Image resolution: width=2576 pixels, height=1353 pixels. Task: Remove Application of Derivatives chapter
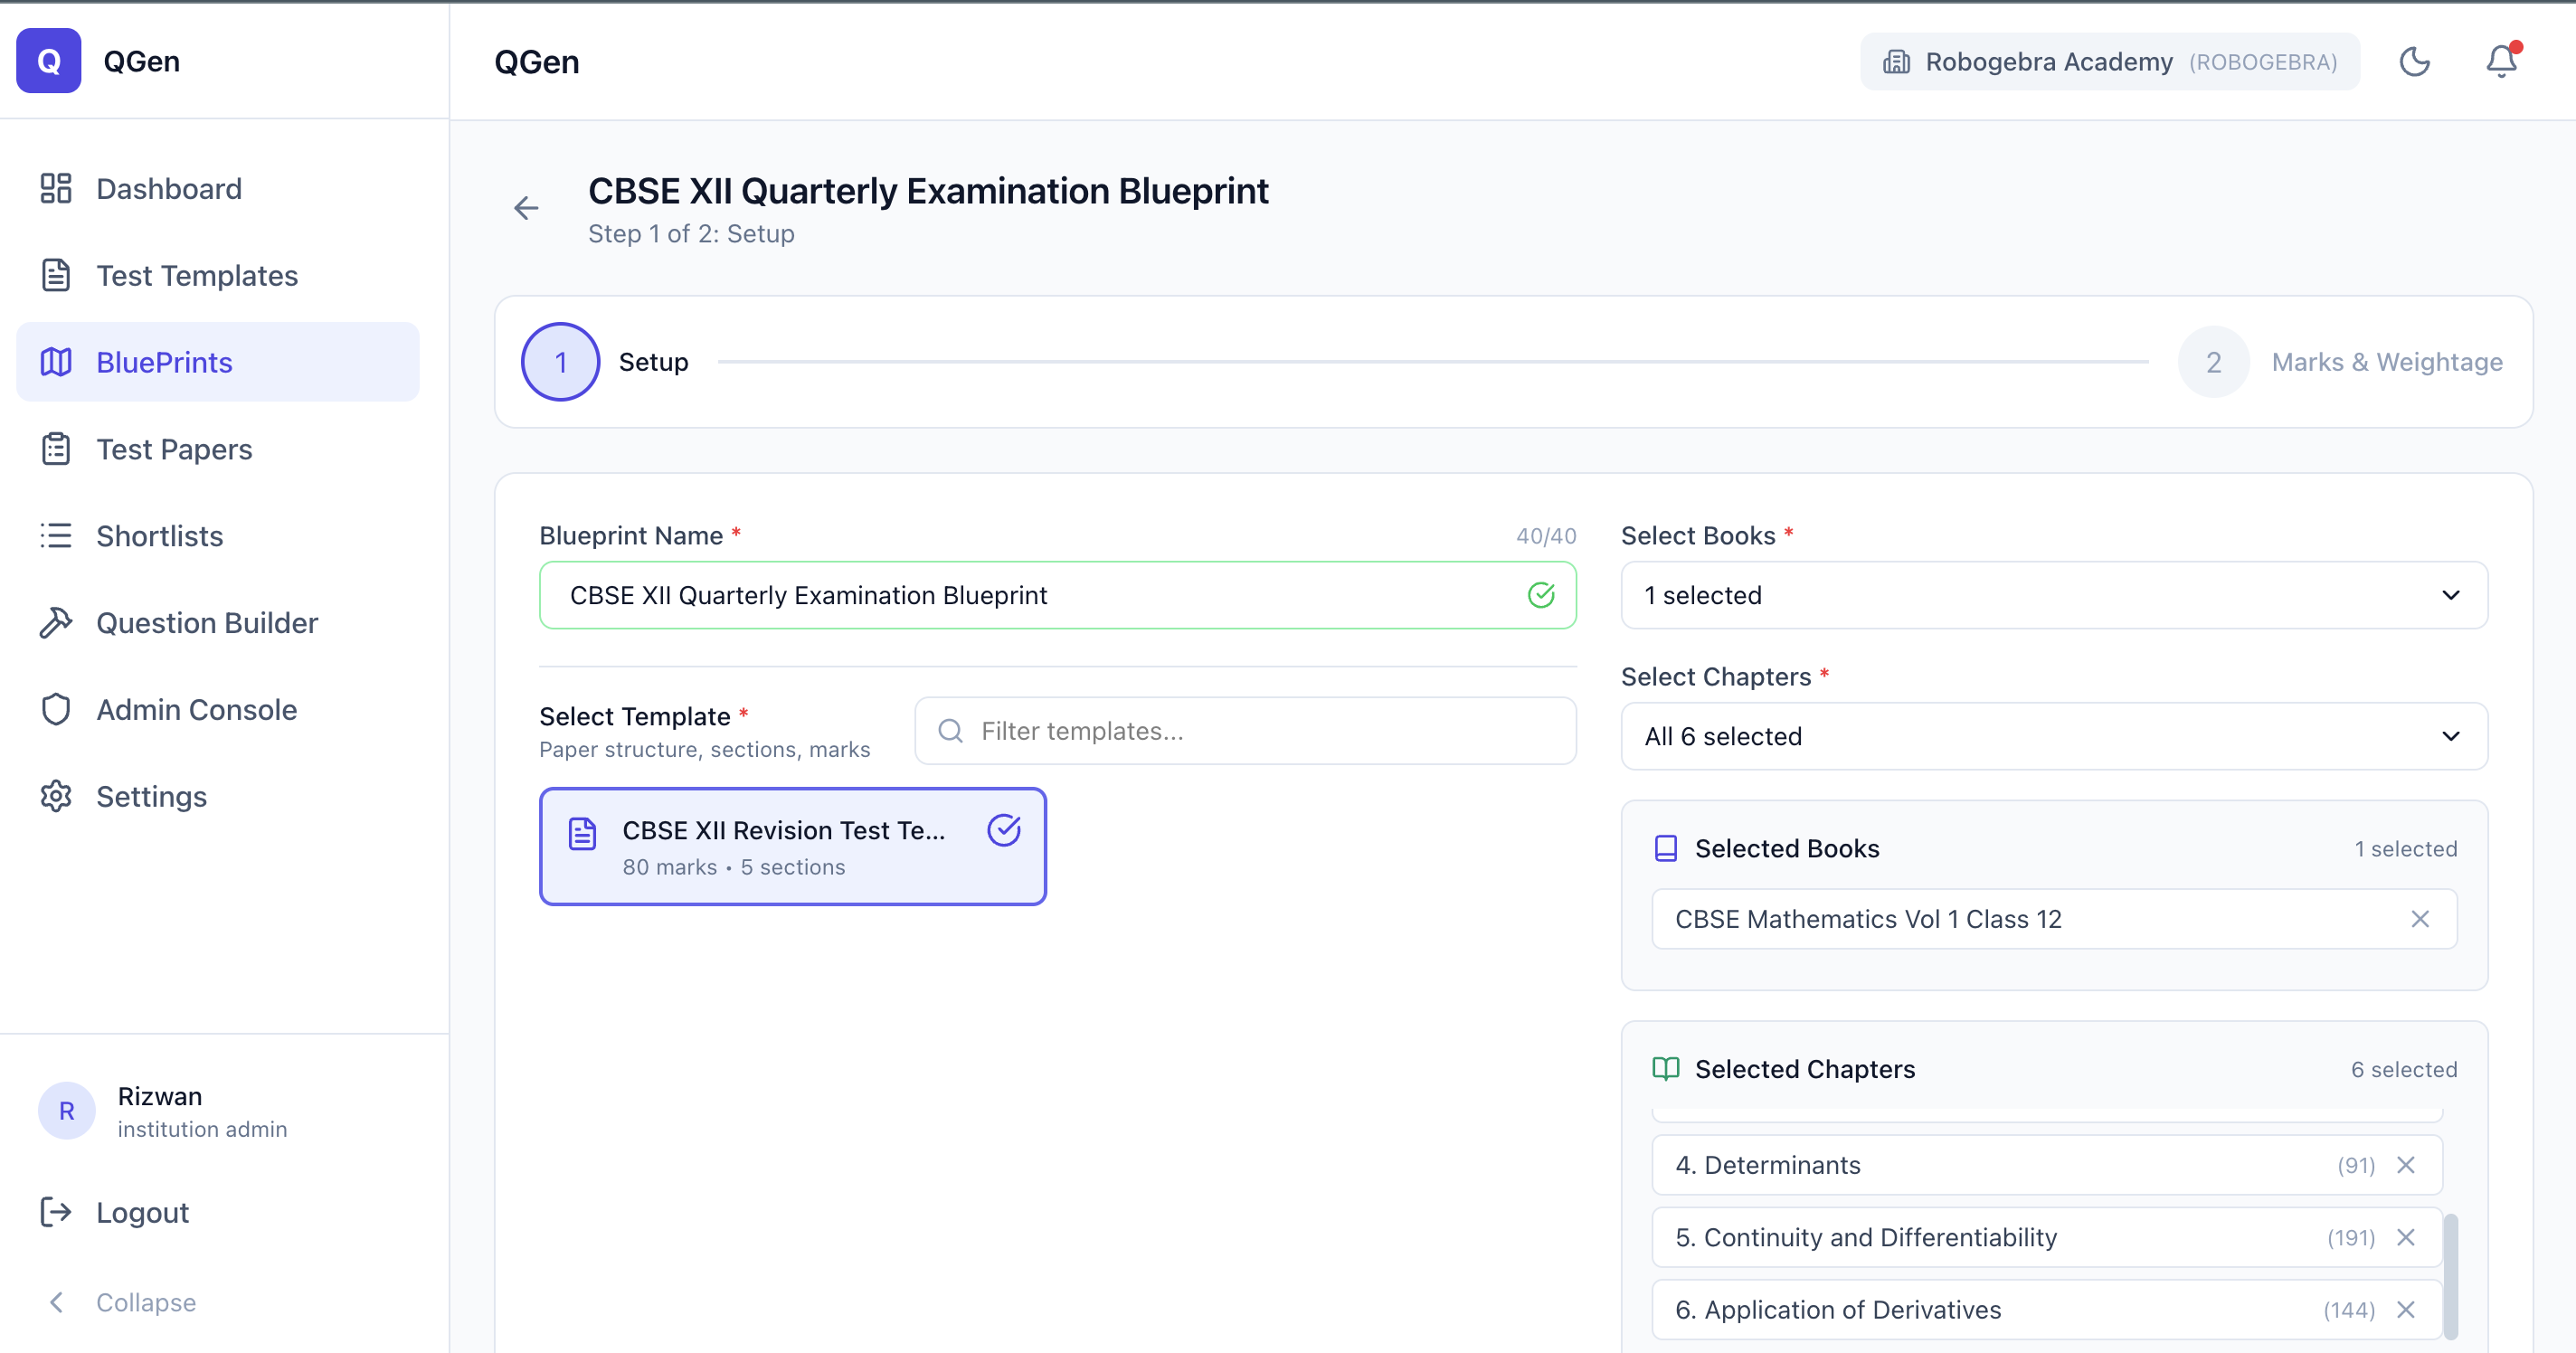(x=2406, y=1309)
